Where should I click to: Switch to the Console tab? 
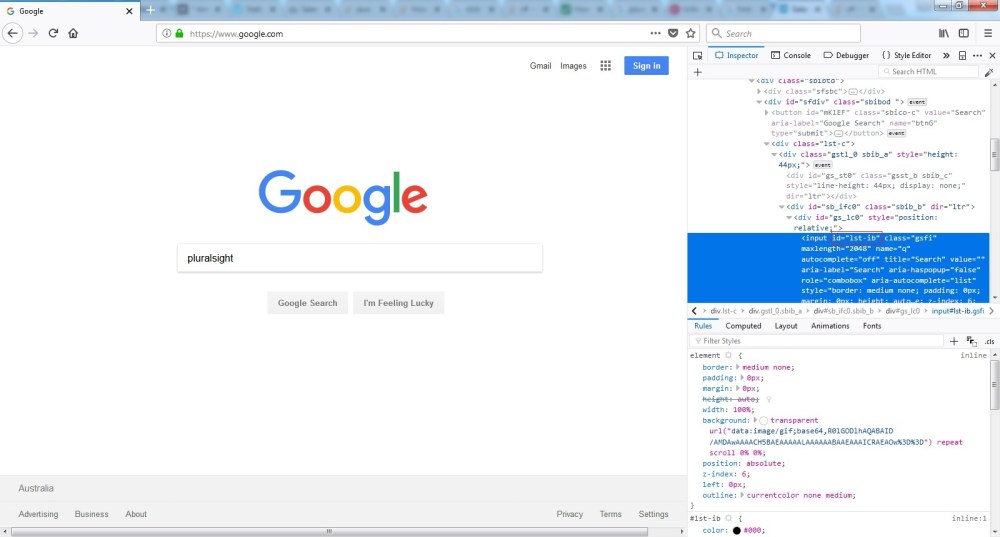(791, 55)
